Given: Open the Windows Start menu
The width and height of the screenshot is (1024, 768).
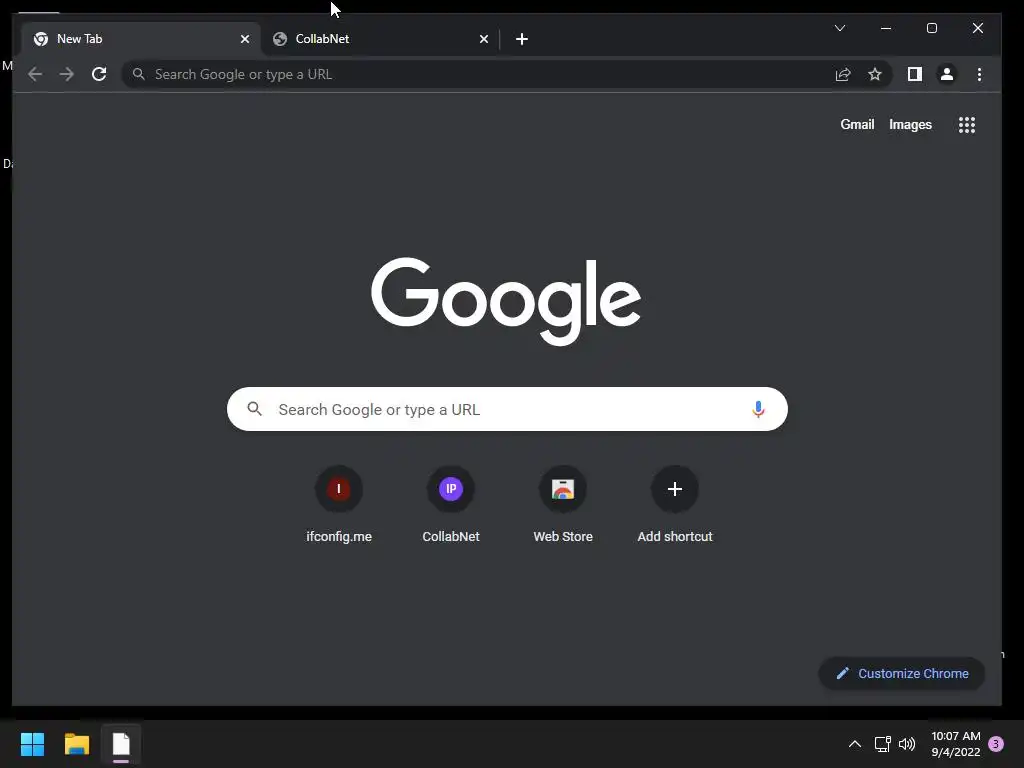Looking at the screenshot, I should [x=32, y=744].
